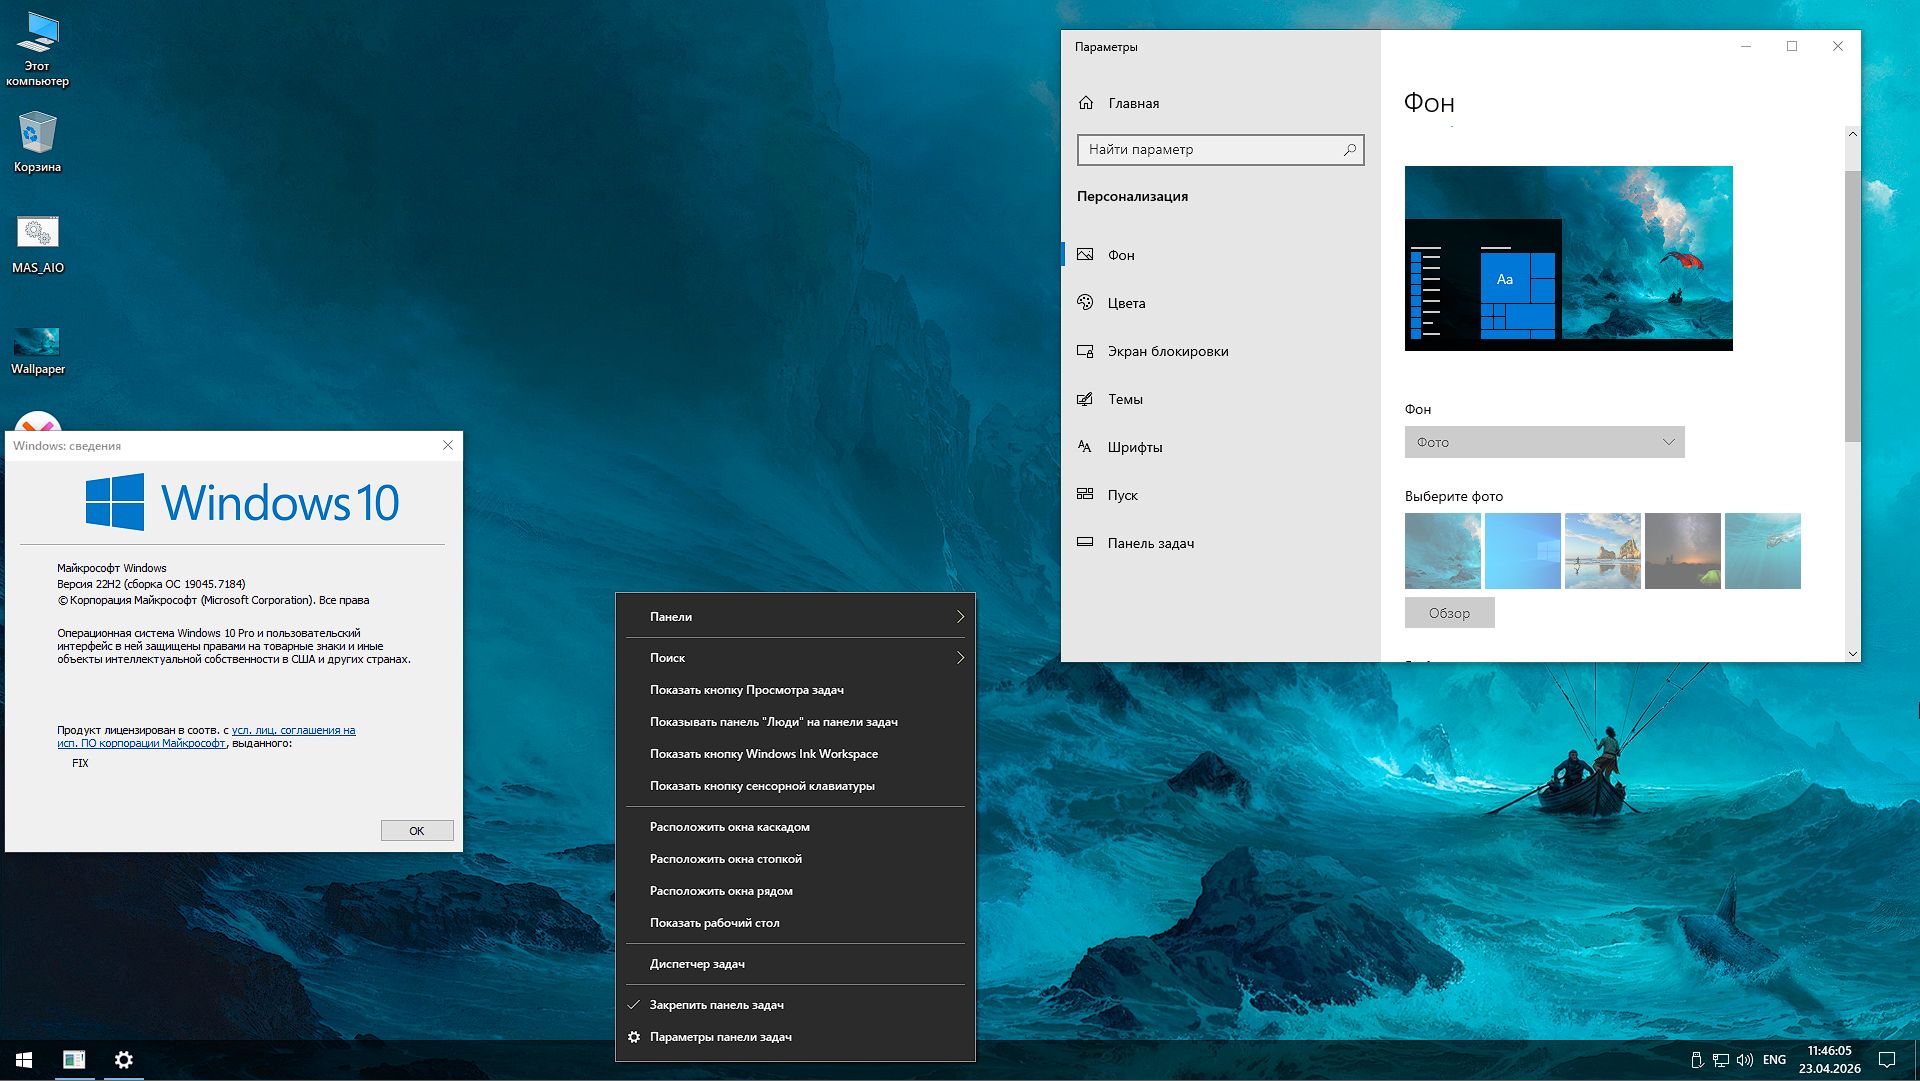Expand the Background type dropdown showing Фото
The width and height of the screenshot is (1920, 1081).
[x=1544, y=442]
